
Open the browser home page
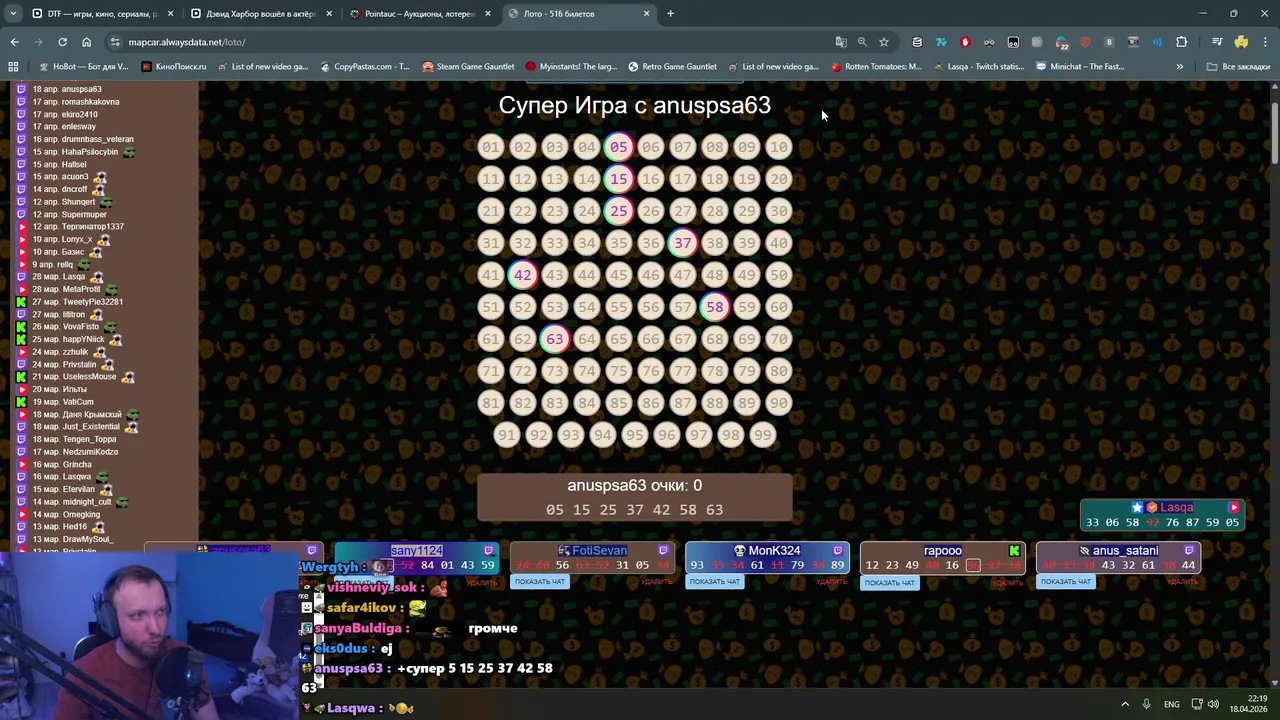pyautogui.click(x=86, y=42)
